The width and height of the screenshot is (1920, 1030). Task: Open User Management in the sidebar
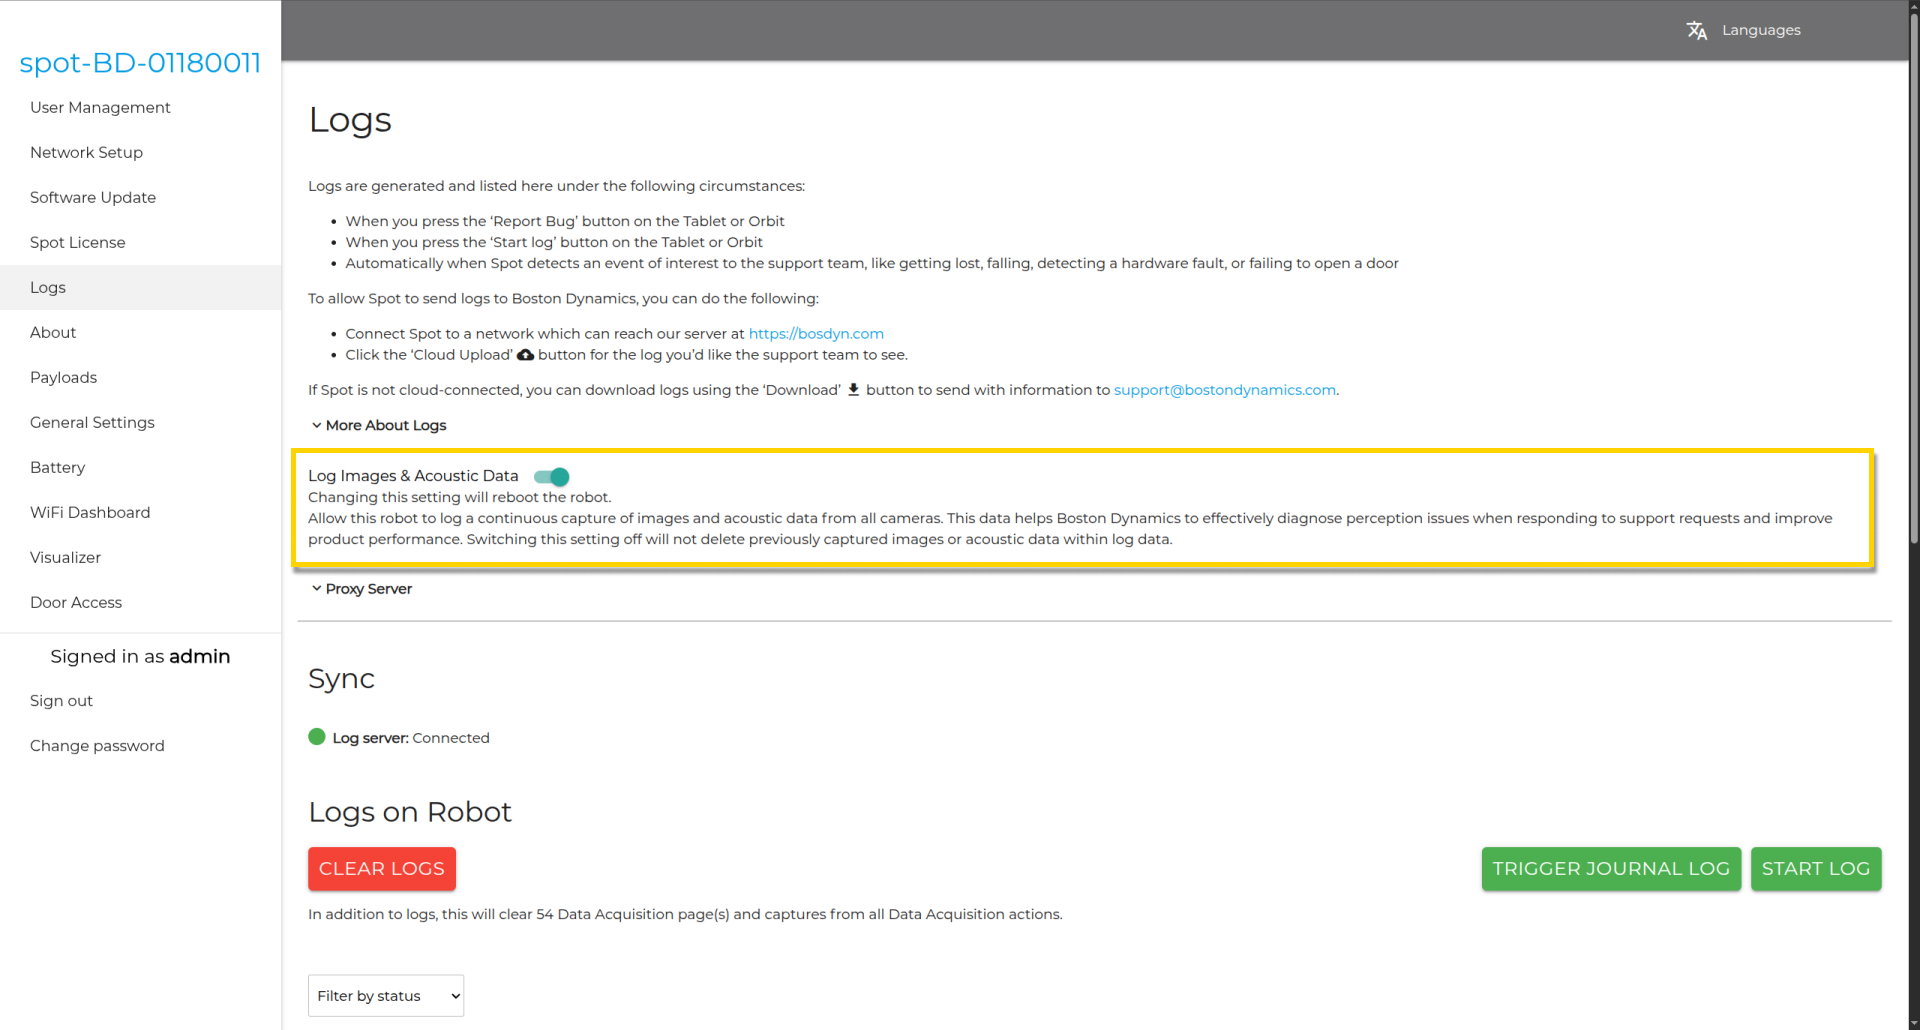(x=100, y=107)
